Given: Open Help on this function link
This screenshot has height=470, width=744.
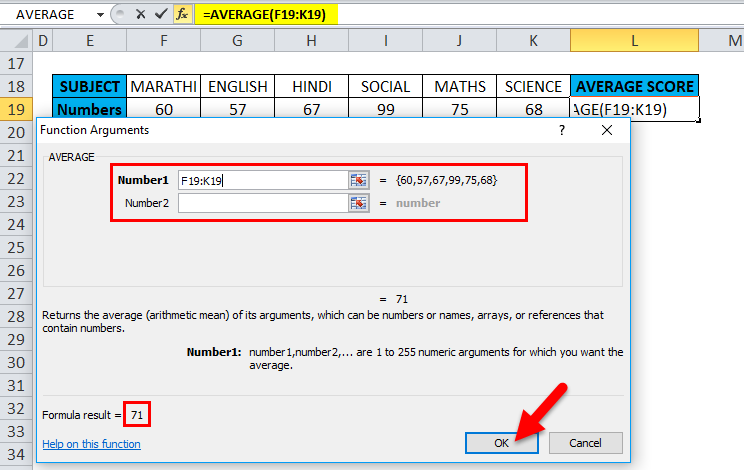Looking at the screenshot, I should click(x=92, y=444).
